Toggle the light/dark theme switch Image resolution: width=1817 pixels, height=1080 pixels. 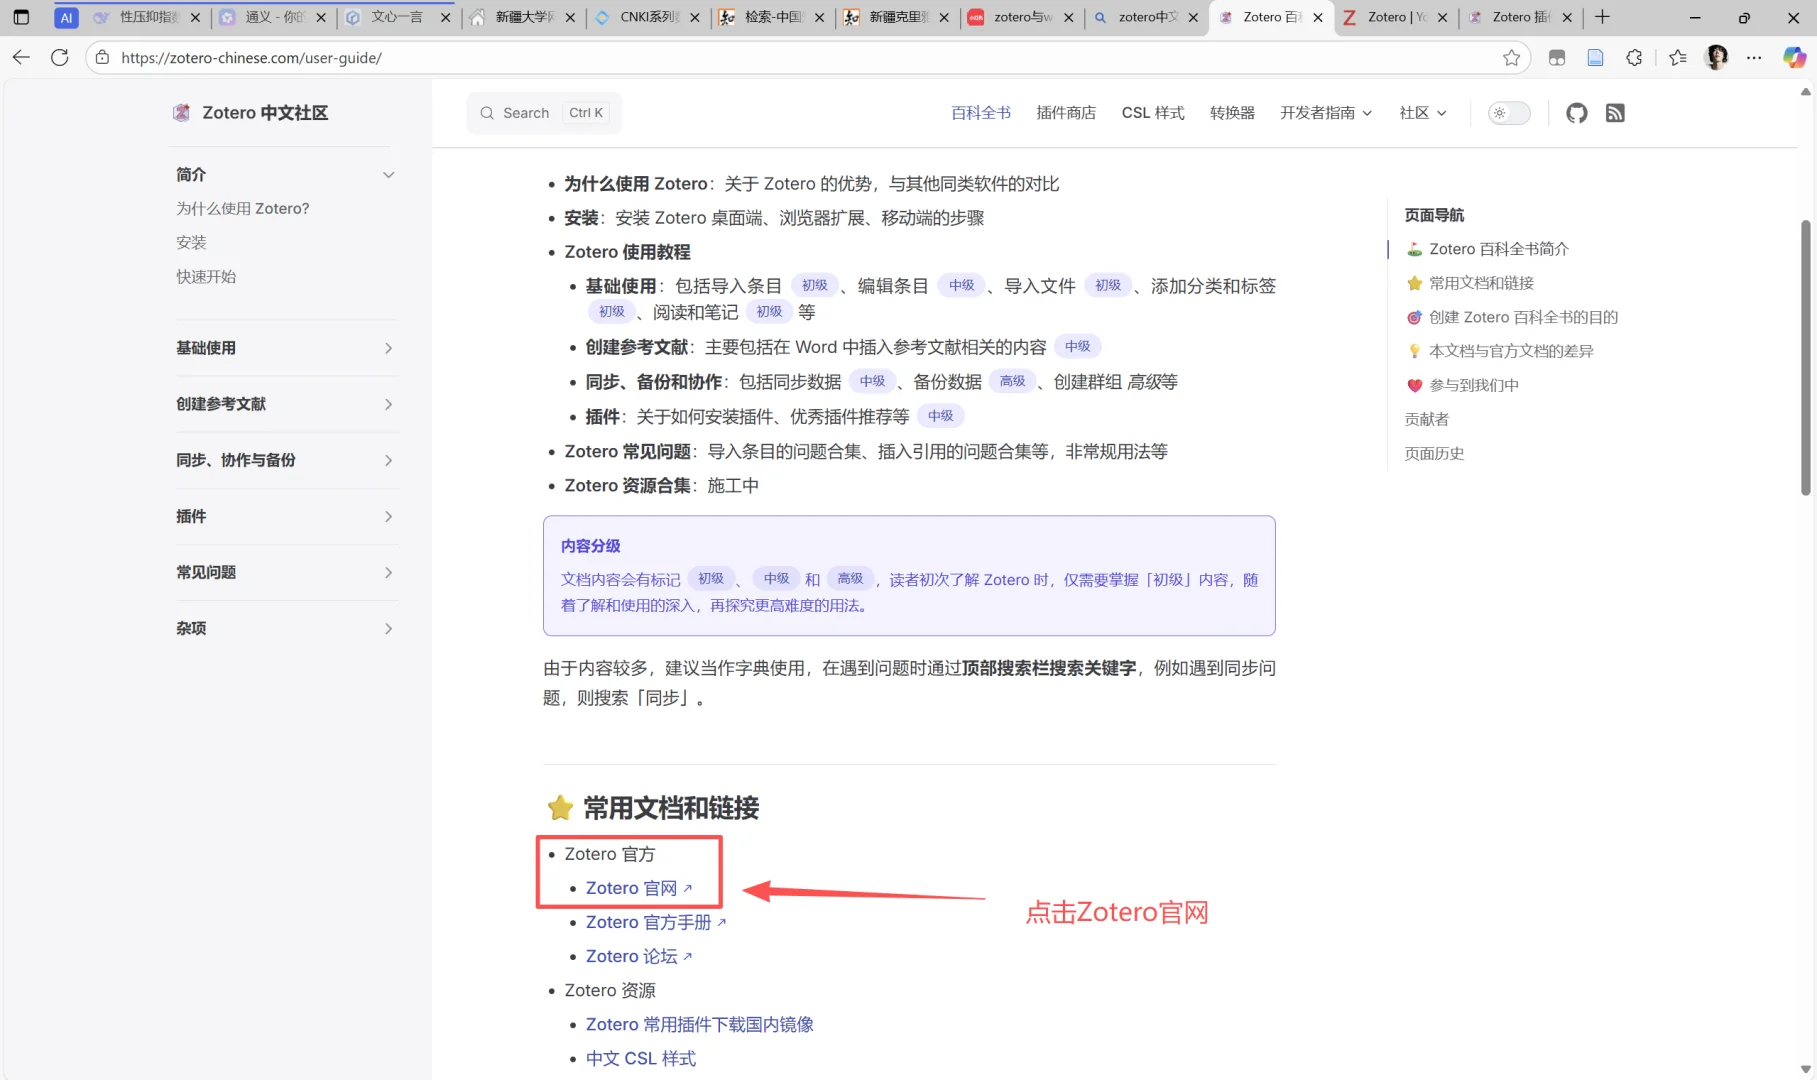point(1508,113)
